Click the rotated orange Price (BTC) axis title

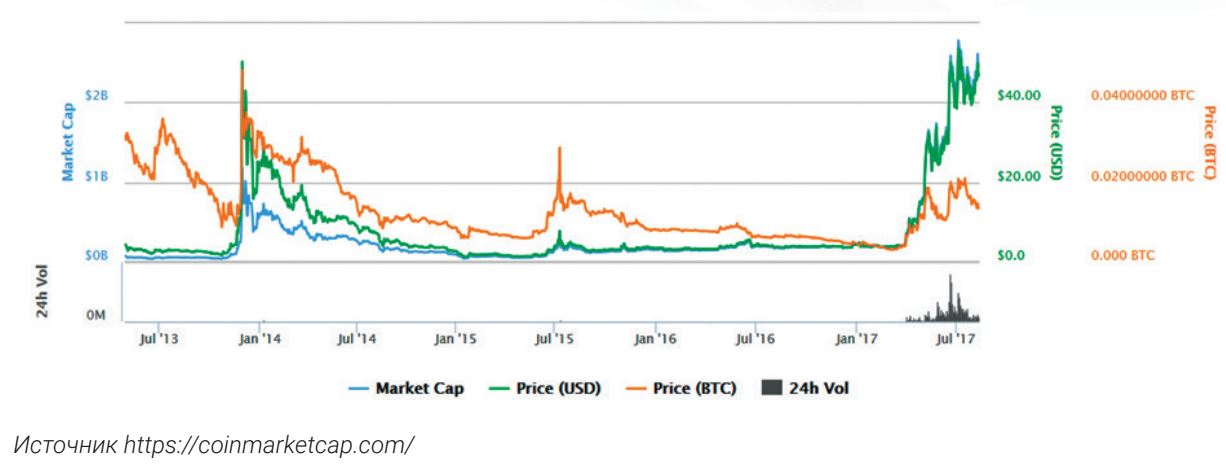[x=1208, y=143]
